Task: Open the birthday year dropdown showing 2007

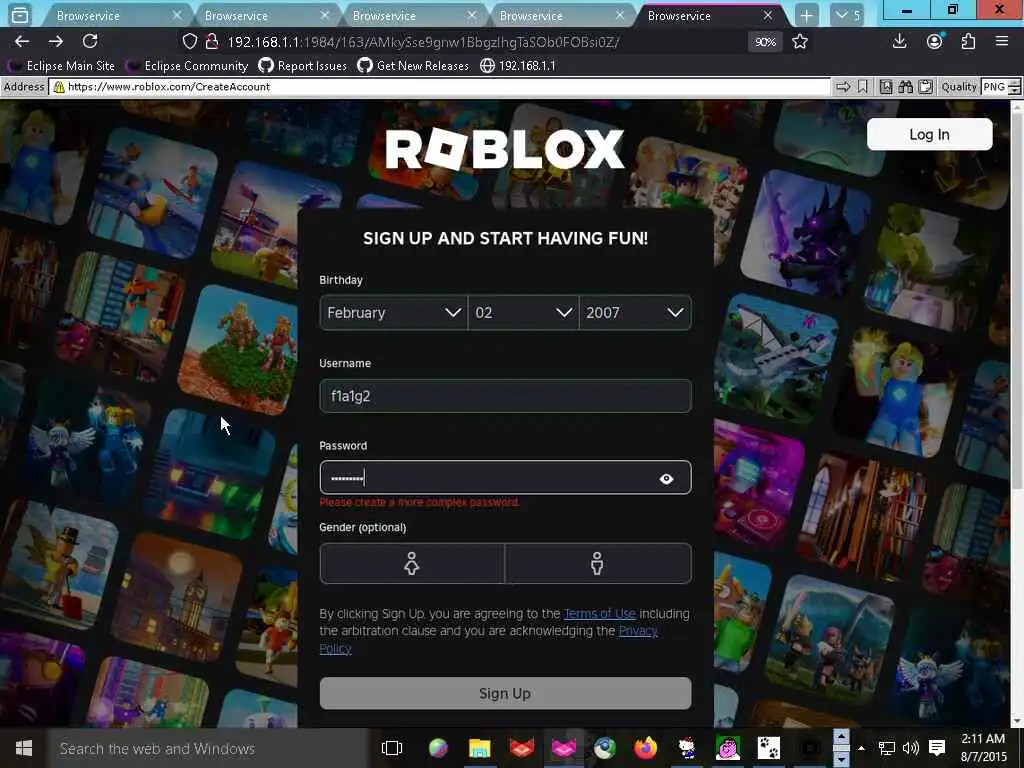Action: tap(635, 313)
